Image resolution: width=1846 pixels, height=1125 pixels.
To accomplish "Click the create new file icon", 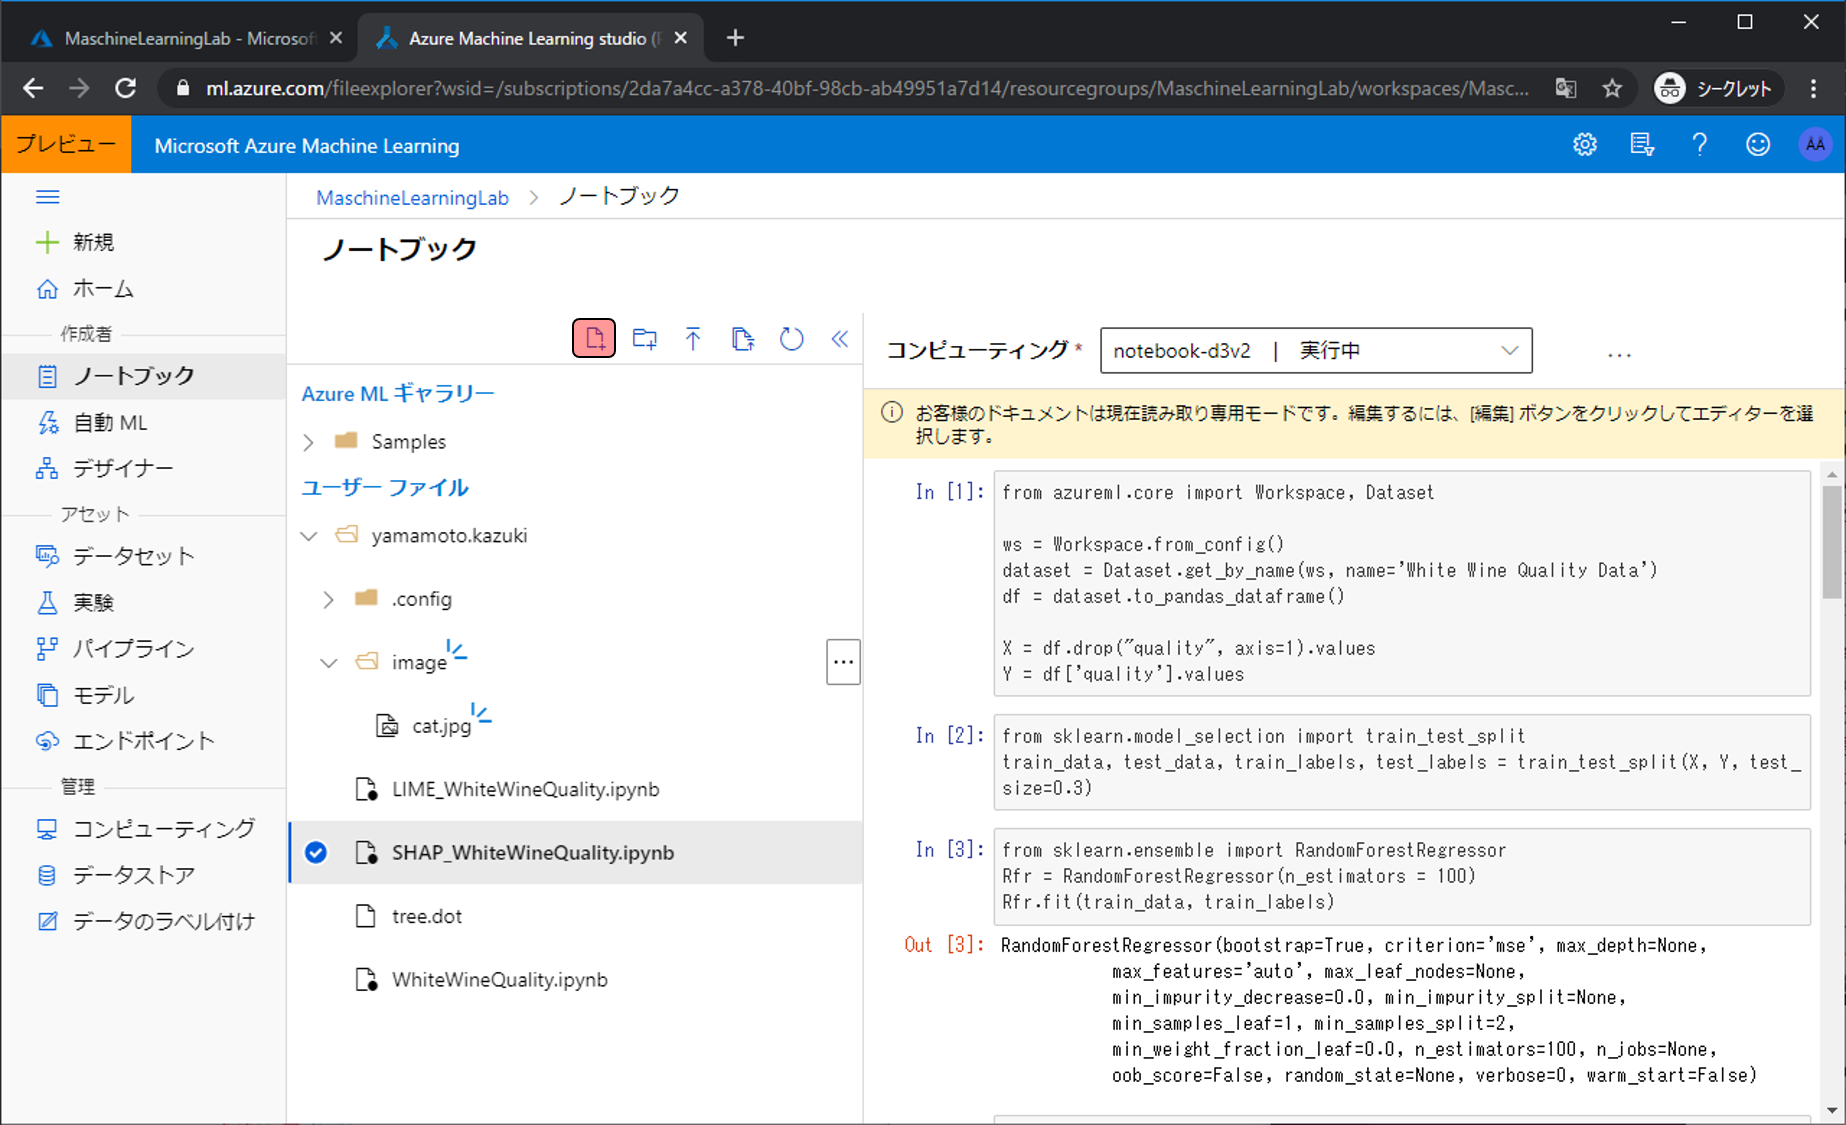I will (594, 339).
